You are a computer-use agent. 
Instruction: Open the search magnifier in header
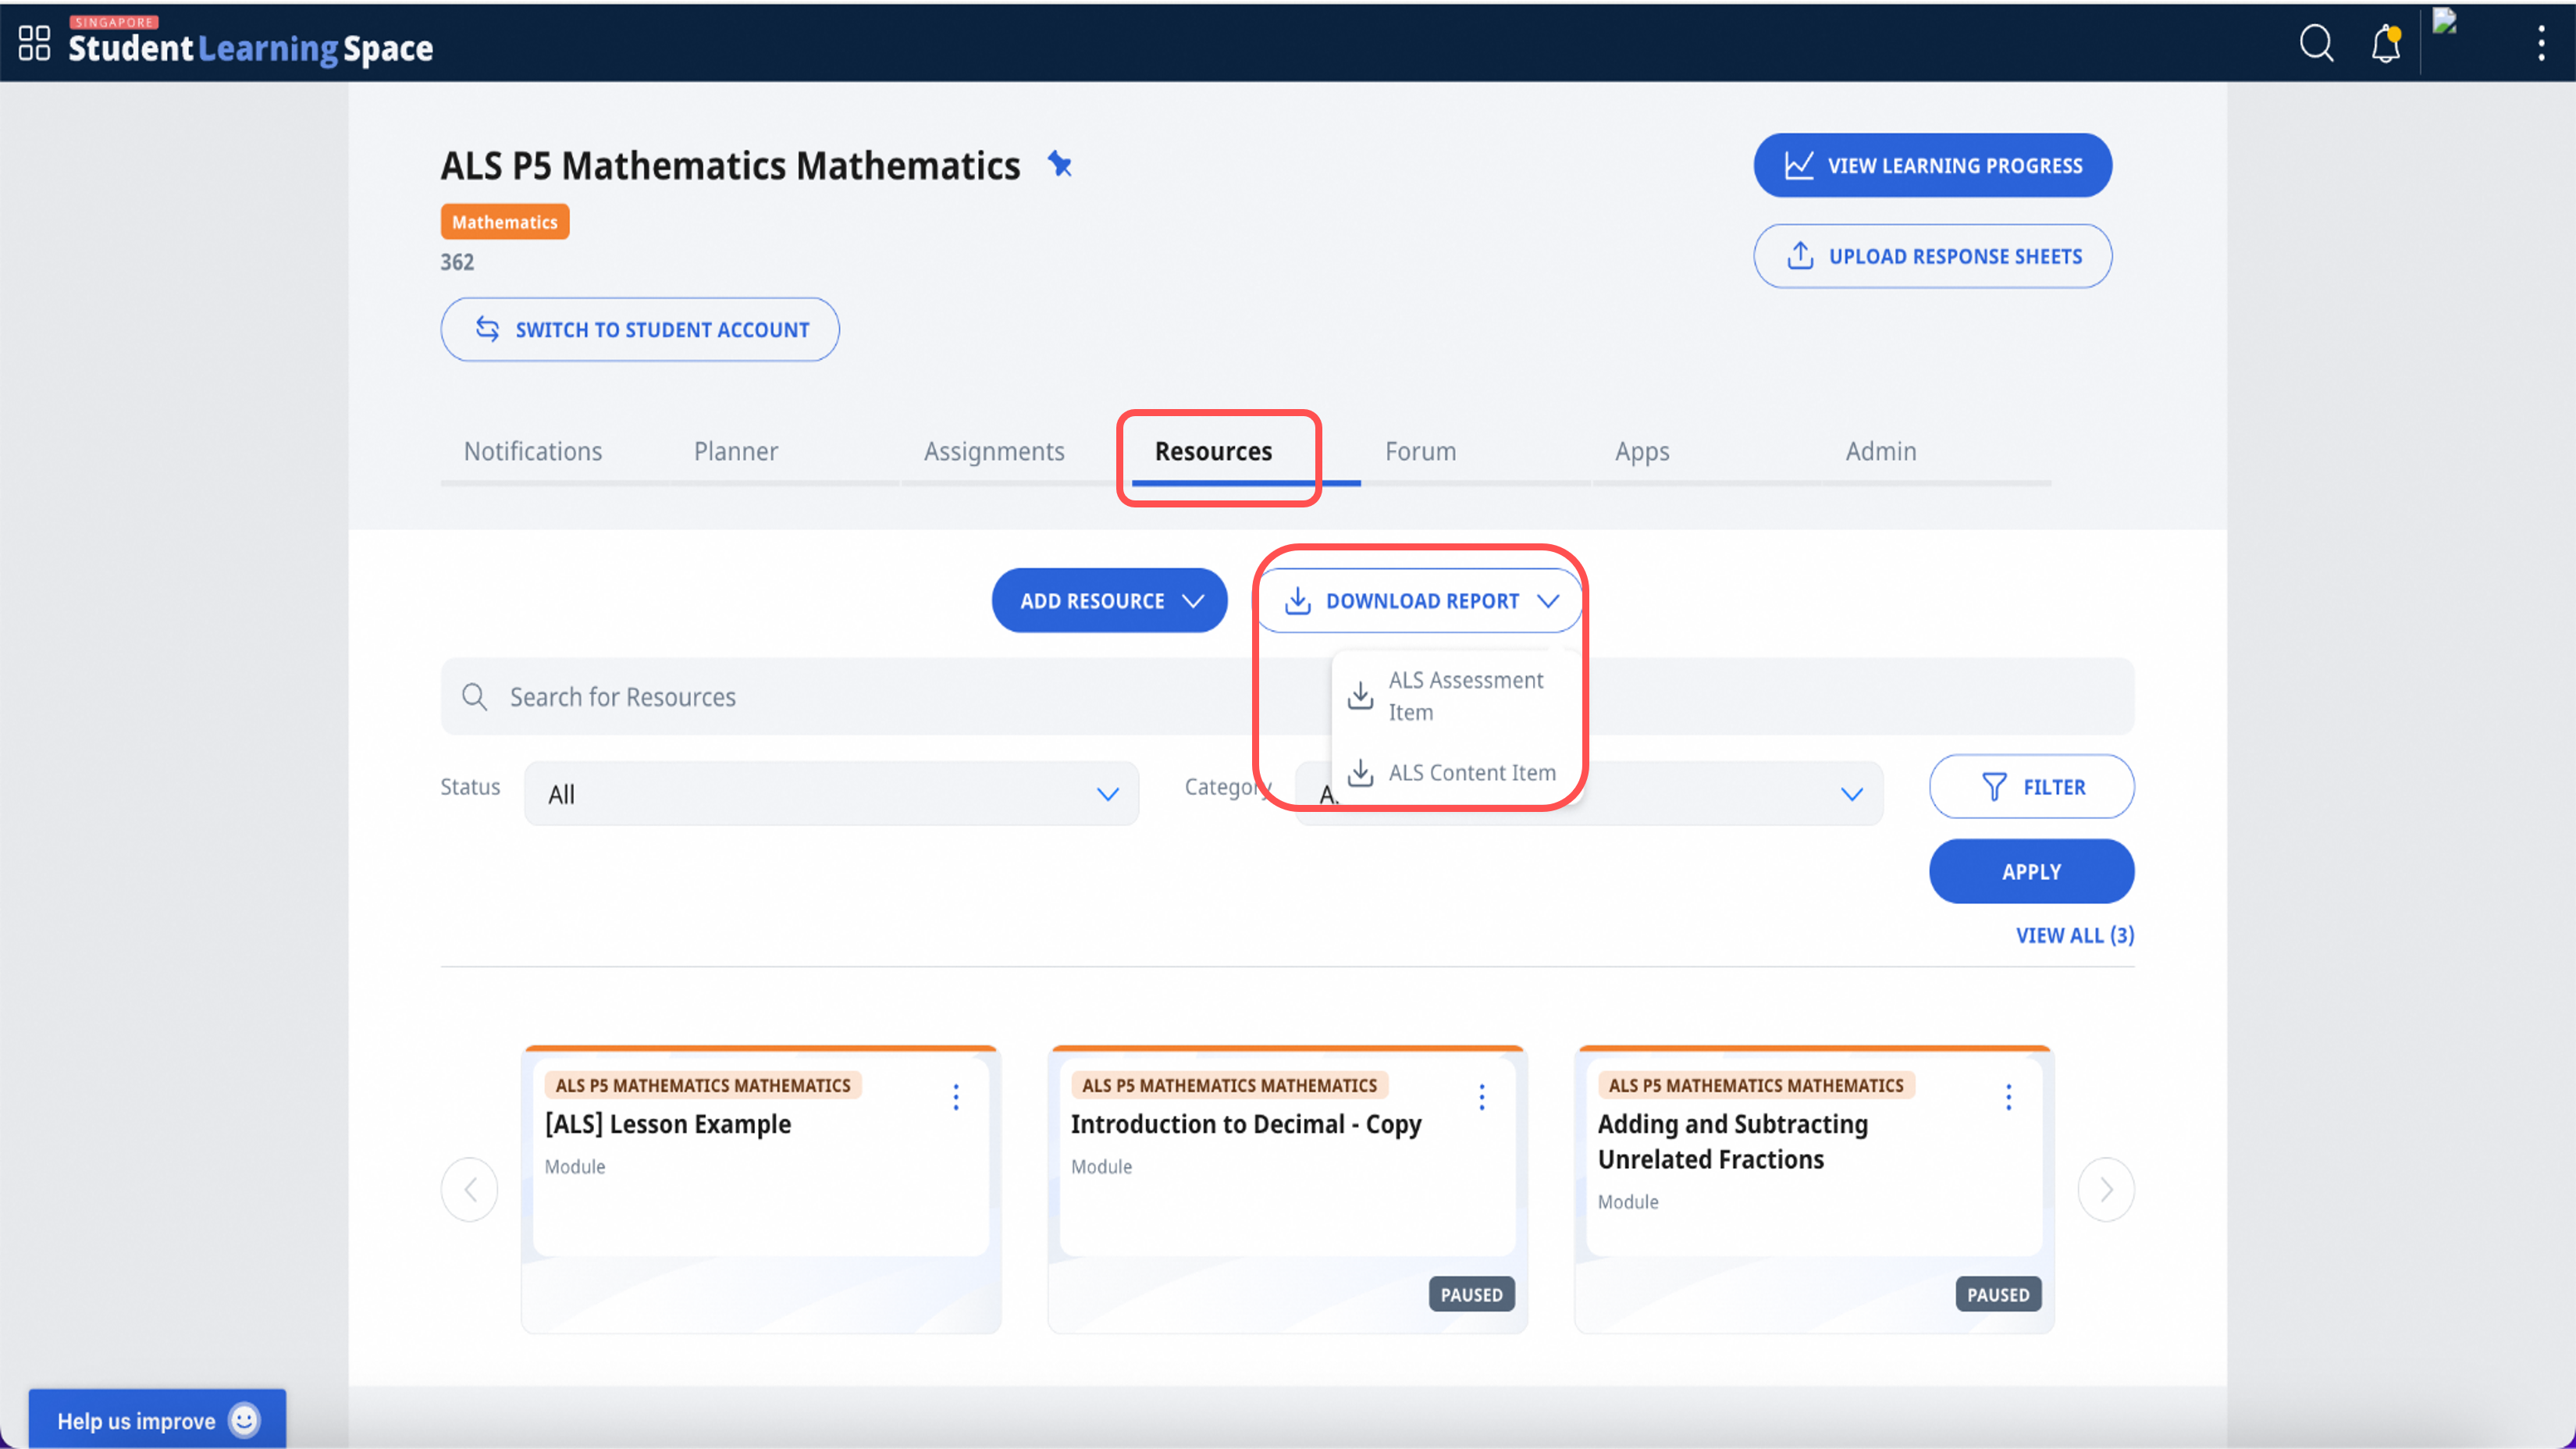pyautogui.click(x=2316, y=43)
